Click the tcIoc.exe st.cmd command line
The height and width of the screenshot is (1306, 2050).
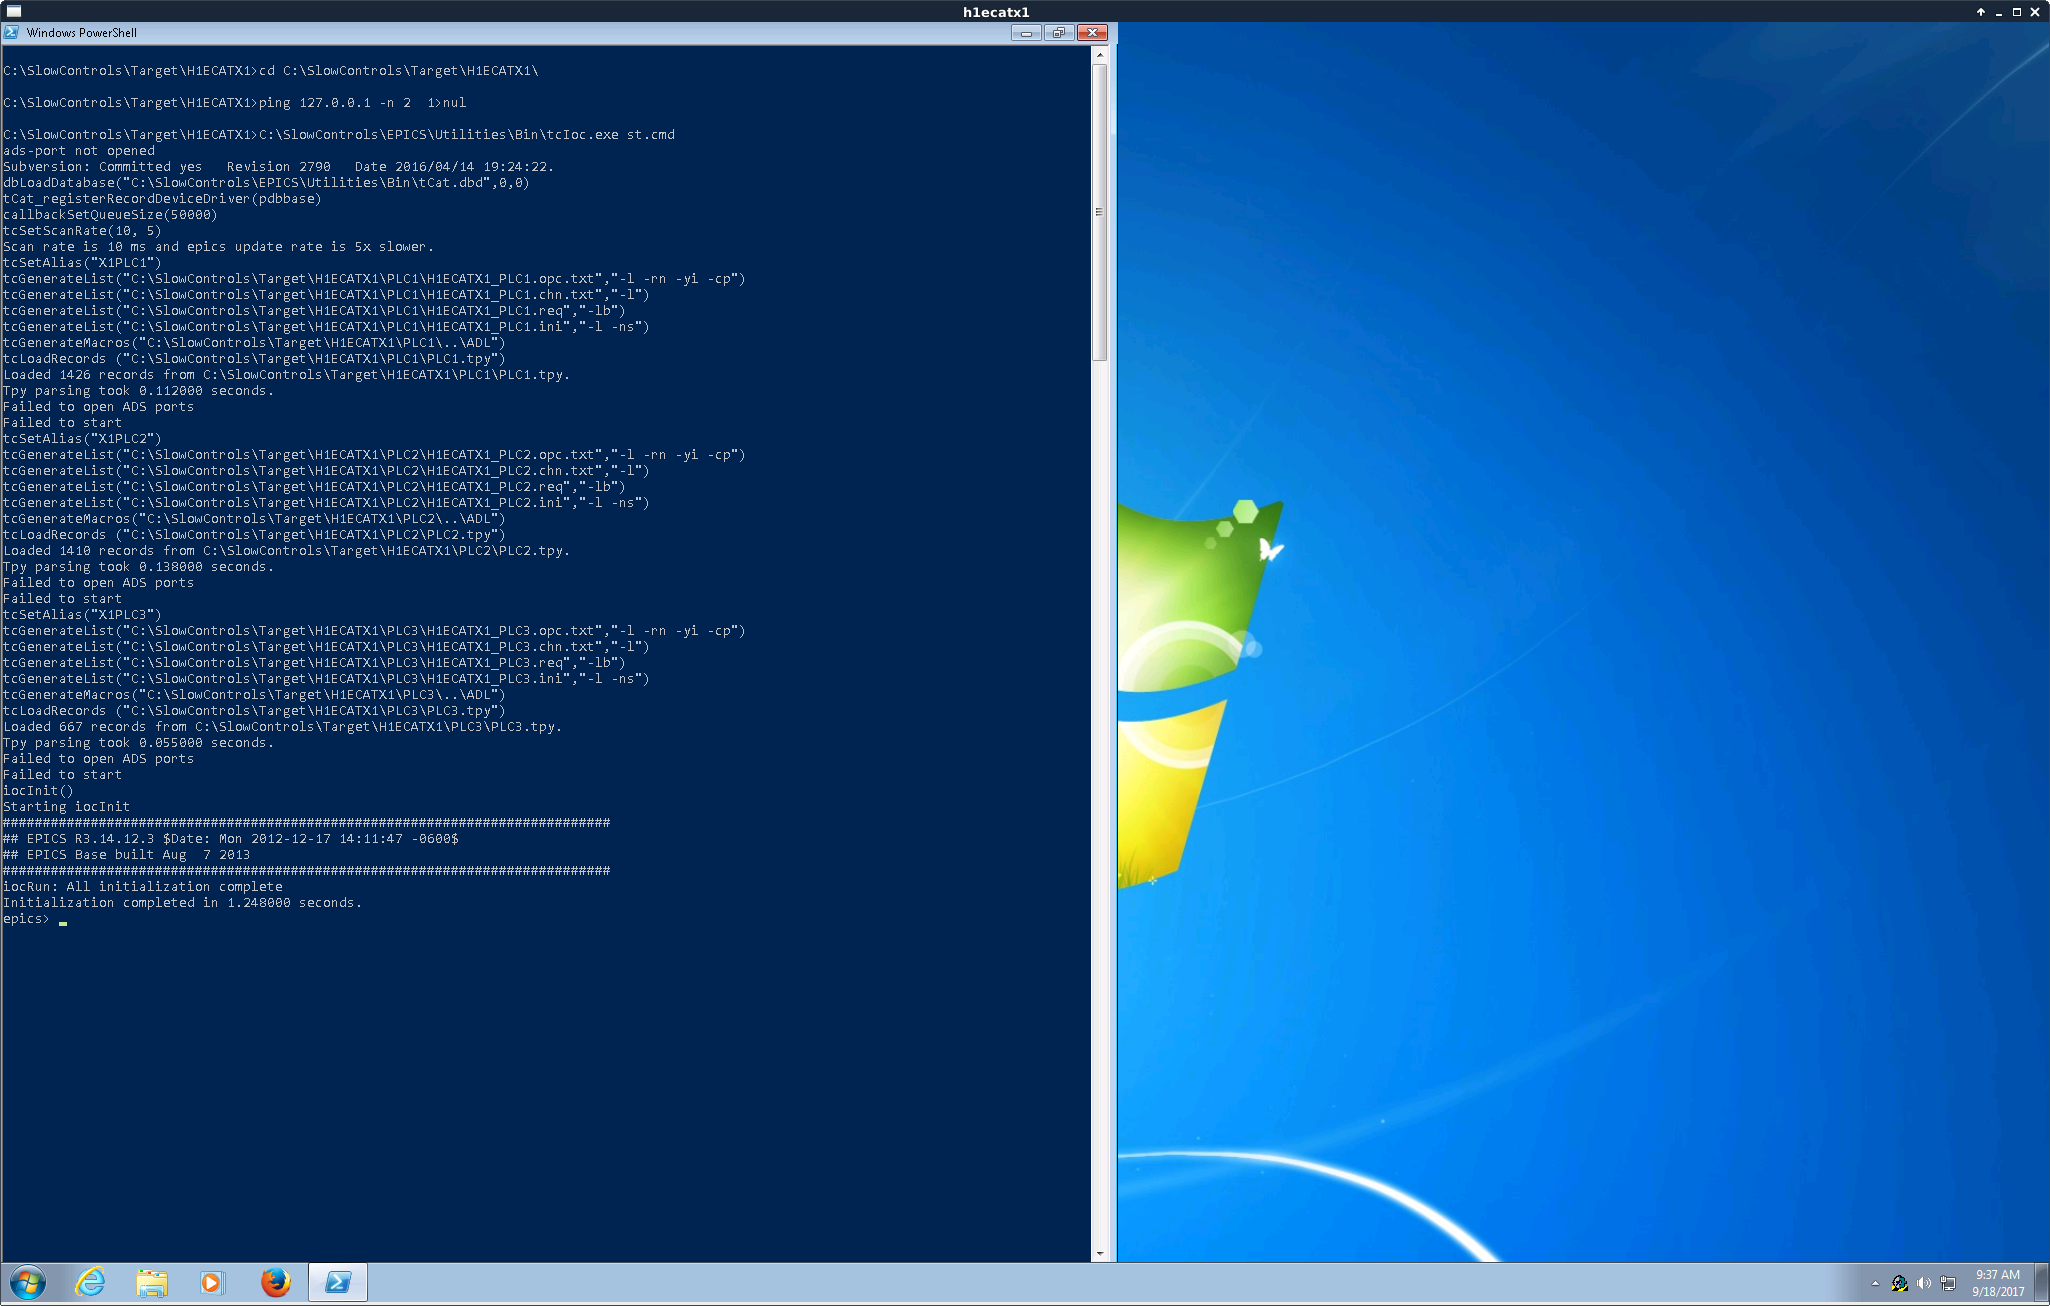point(338,135)
